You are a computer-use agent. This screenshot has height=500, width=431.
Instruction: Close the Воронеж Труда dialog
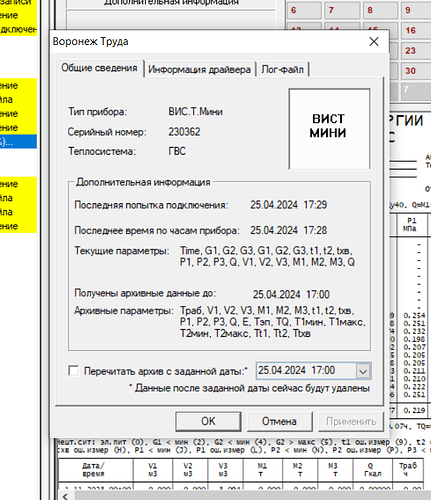click(x=374, y=41)
